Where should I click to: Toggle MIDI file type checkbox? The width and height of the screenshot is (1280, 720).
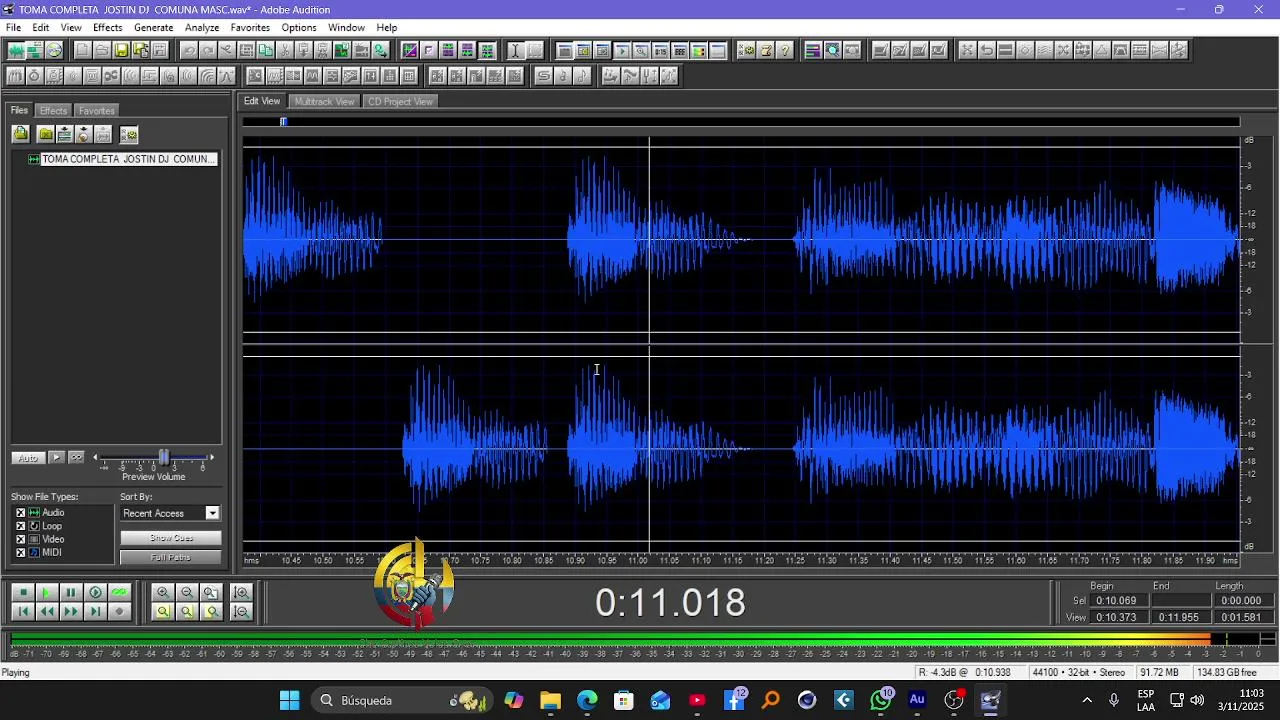pos(20,552)
